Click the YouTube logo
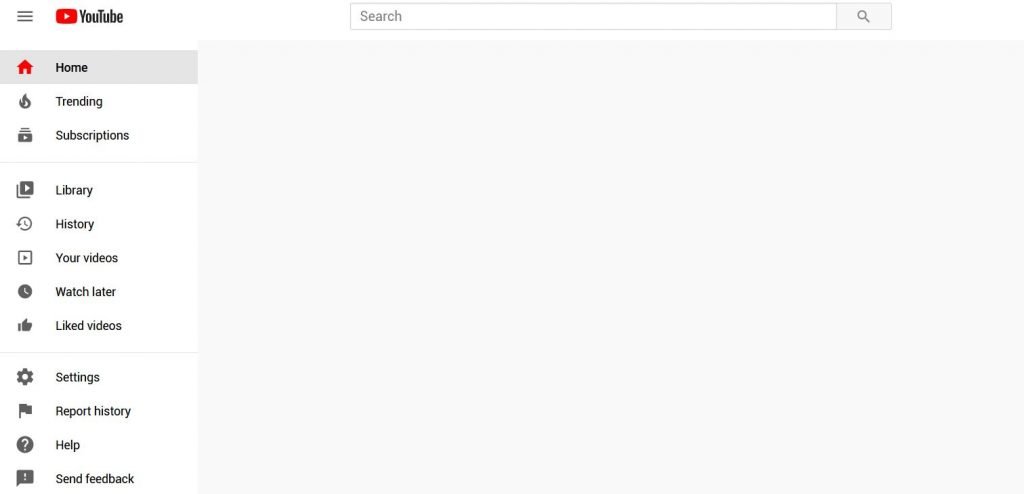Viewport: 1024px width, 494px height. 89,16
